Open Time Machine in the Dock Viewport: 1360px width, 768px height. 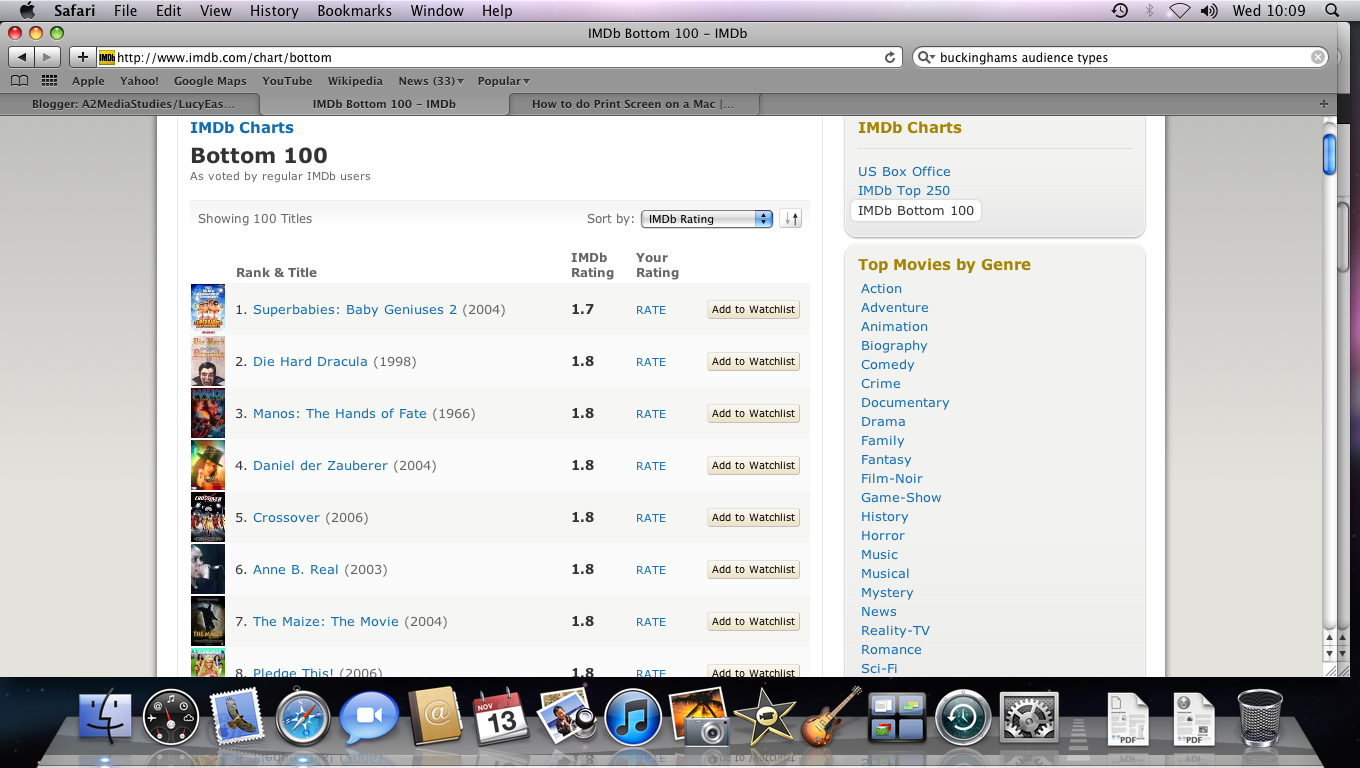coord(963,716)
